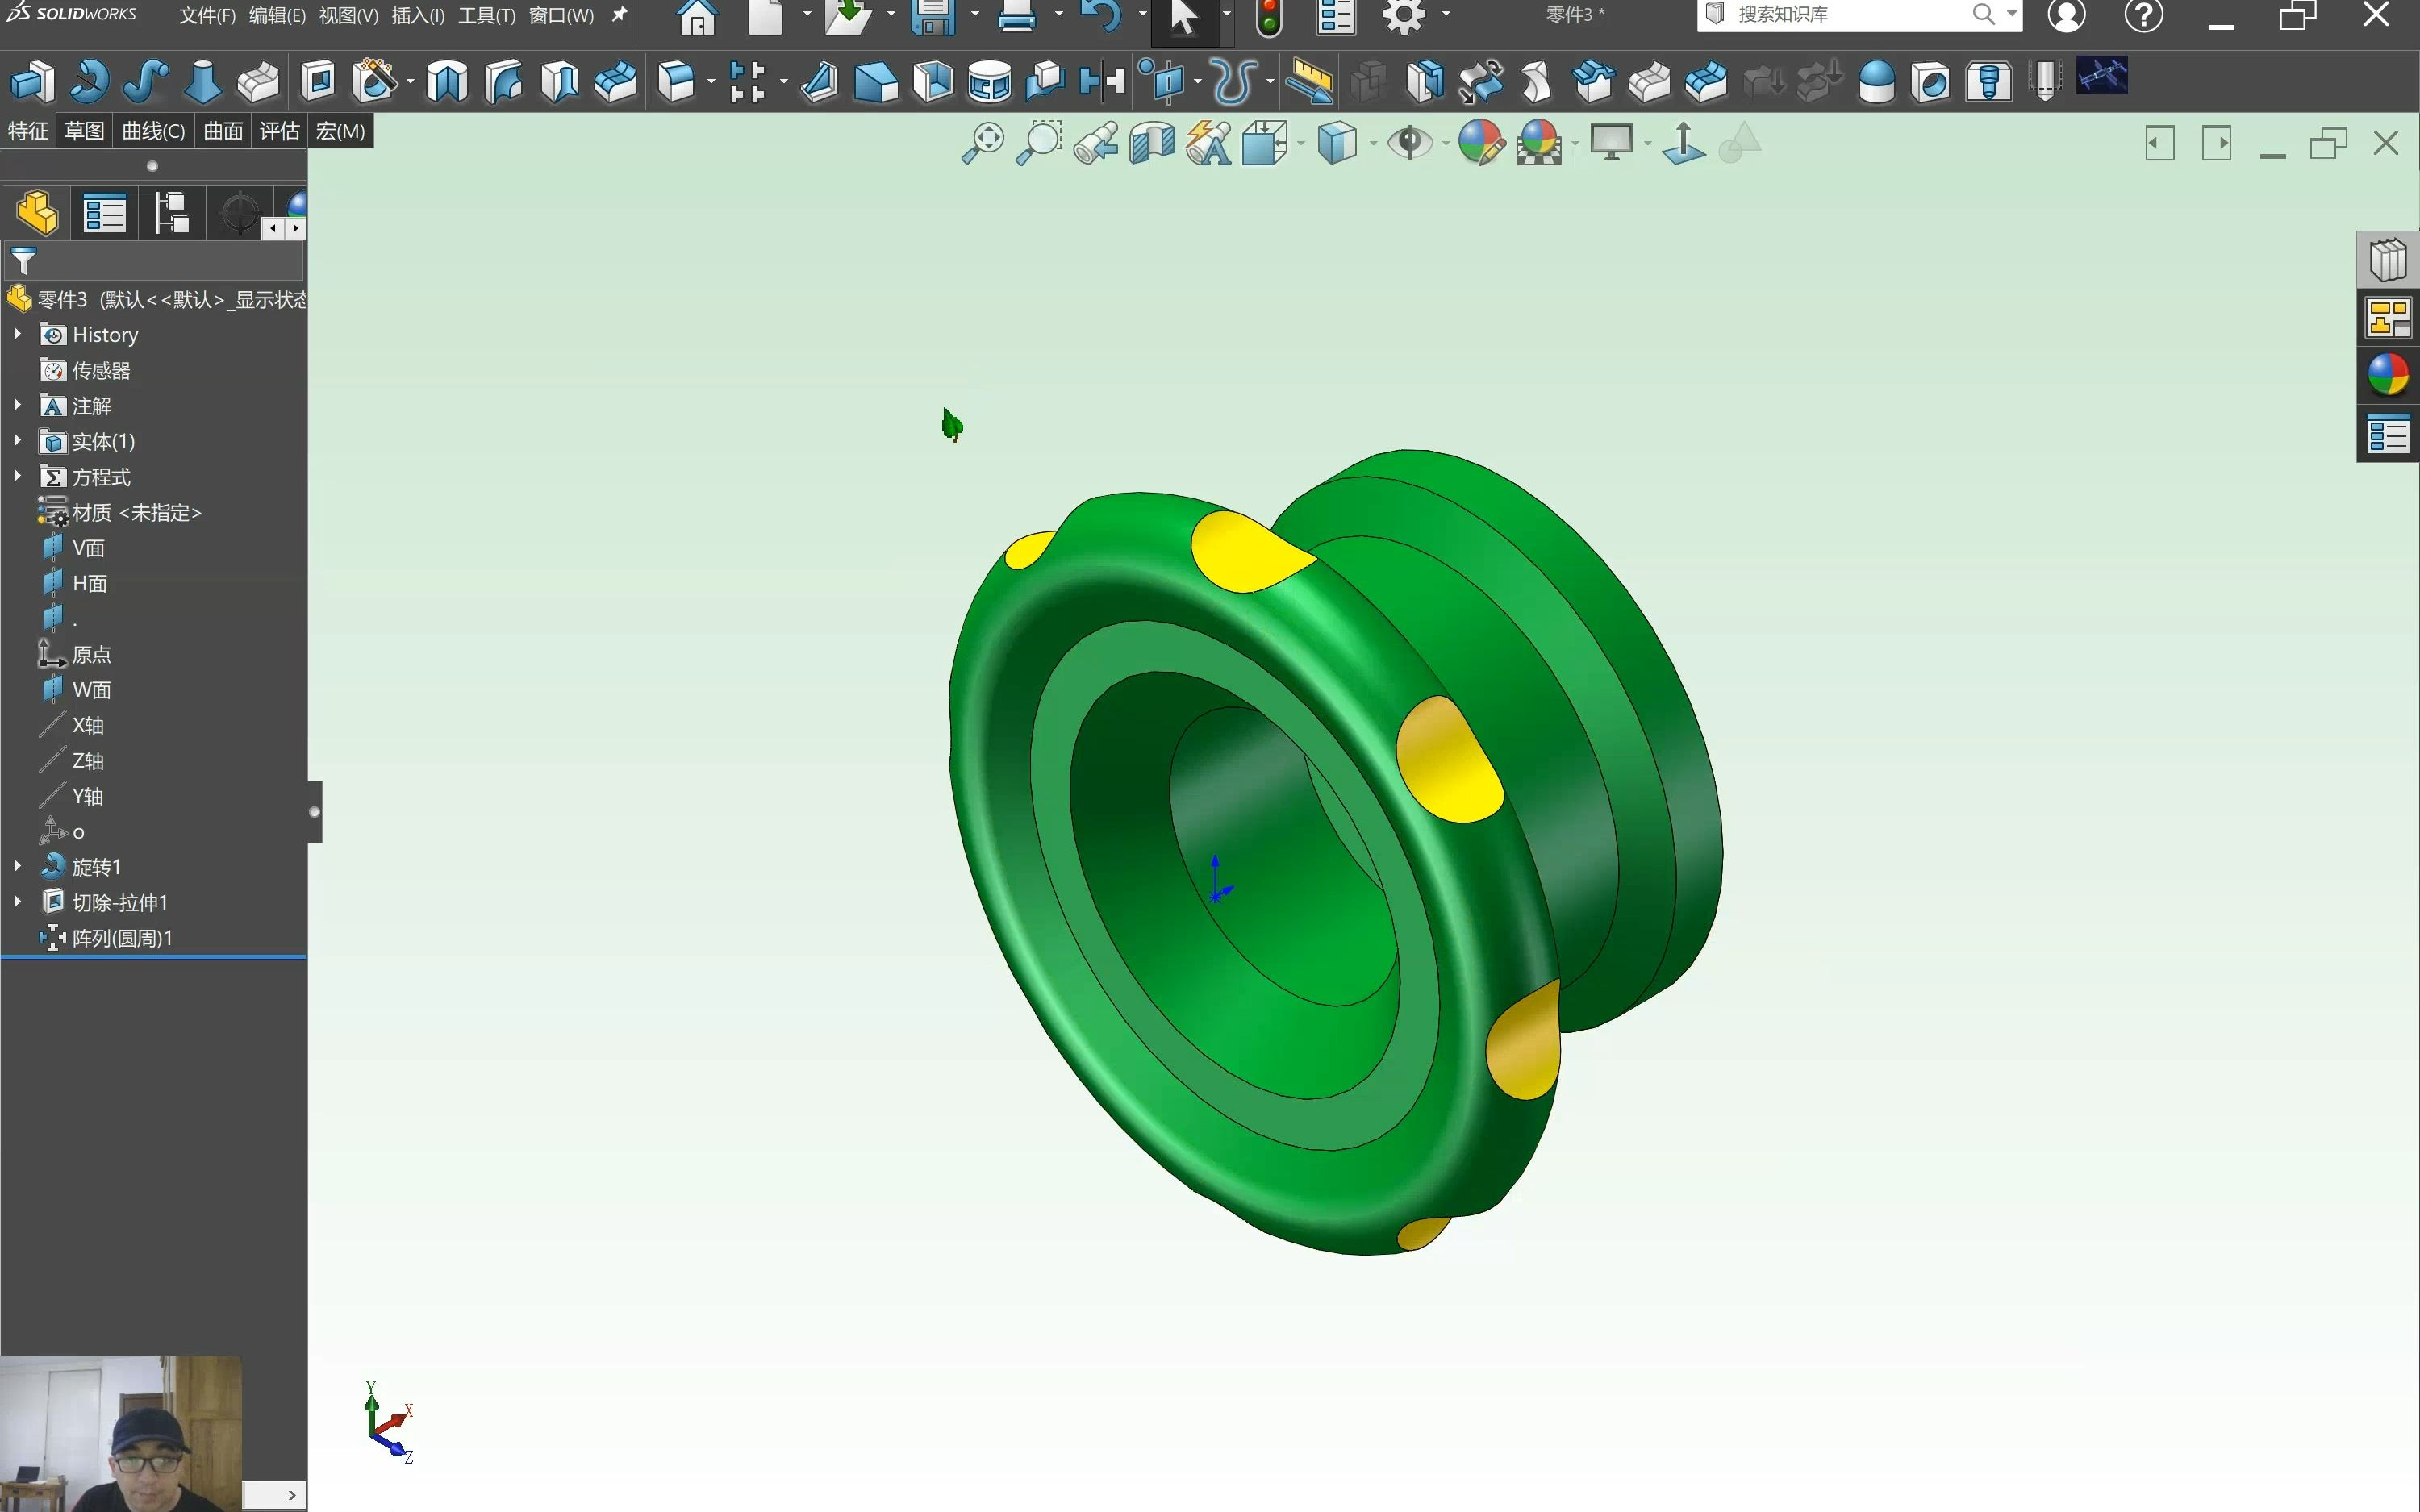Click the Home button
This screenshot has width=2420, height=1512.
[x=697, y=18]
